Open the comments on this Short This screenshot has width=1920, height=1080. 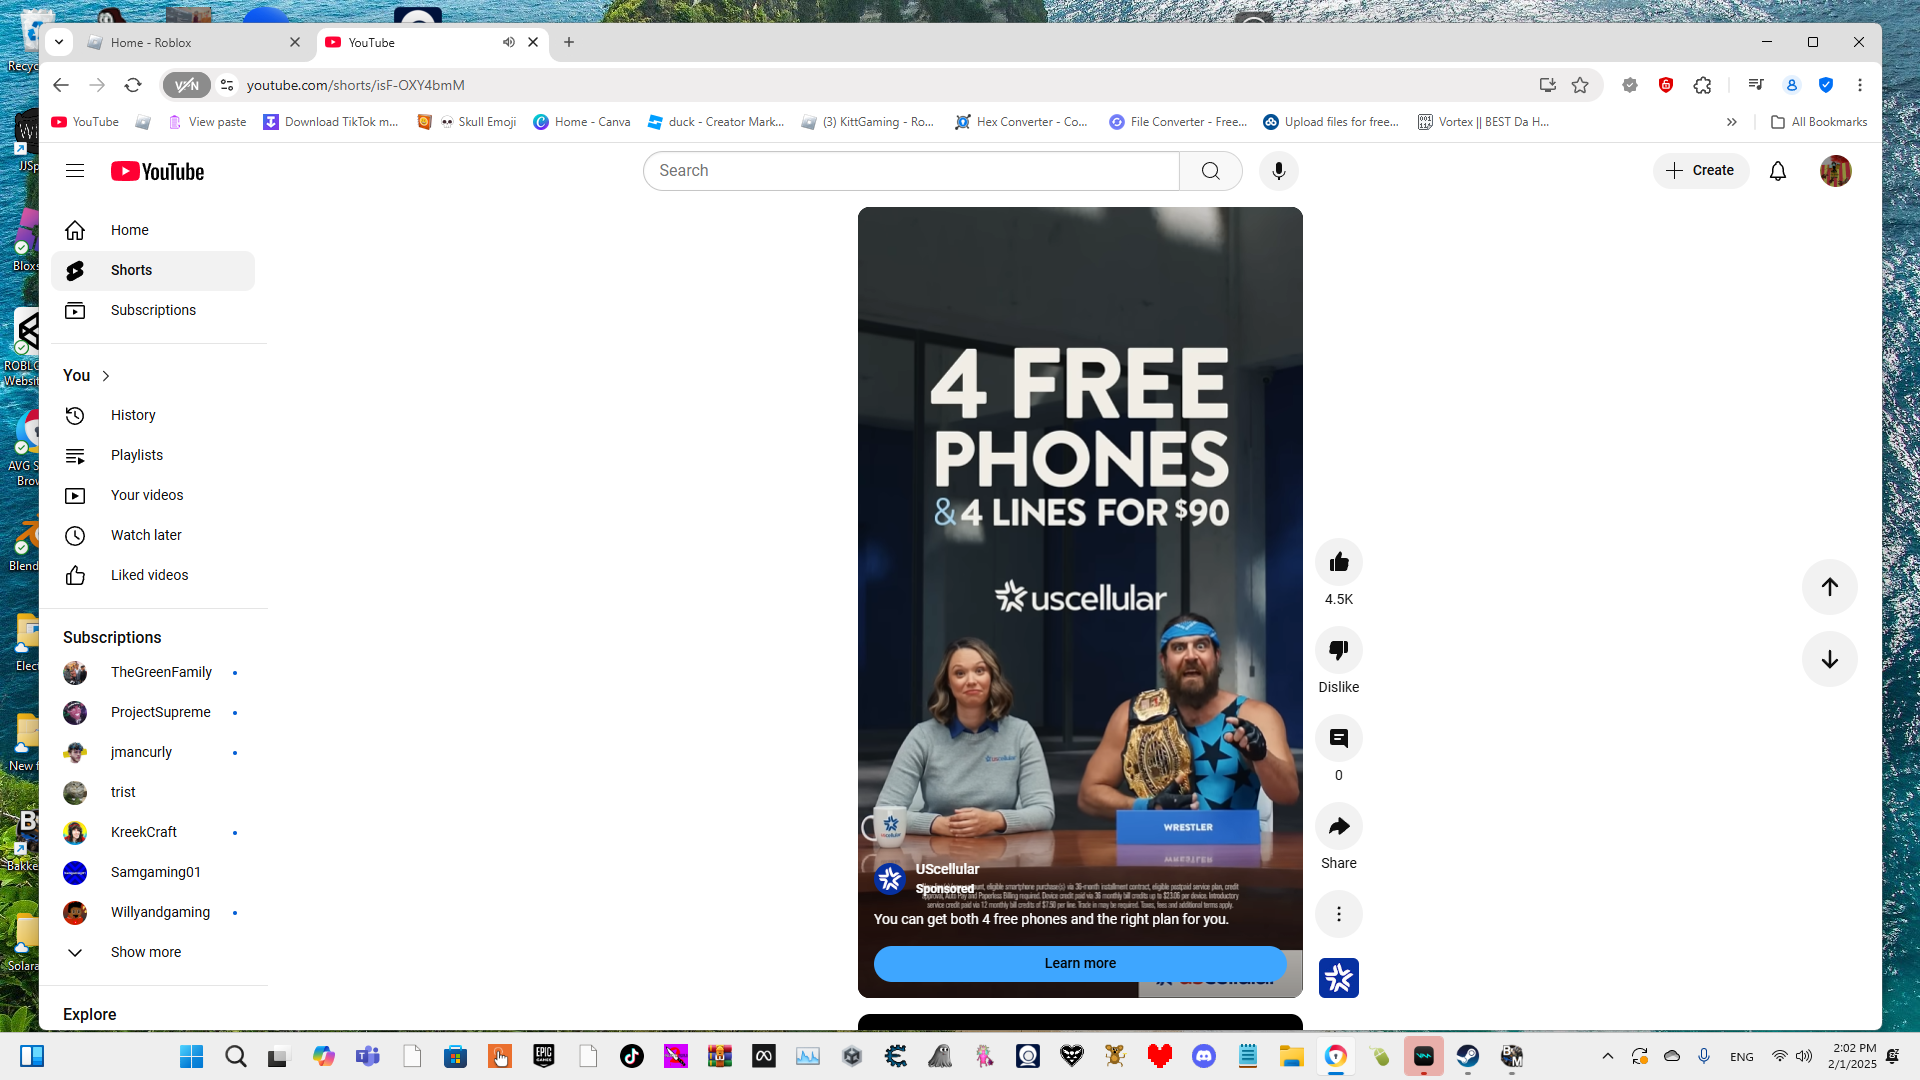click(x=1338, y=738)
